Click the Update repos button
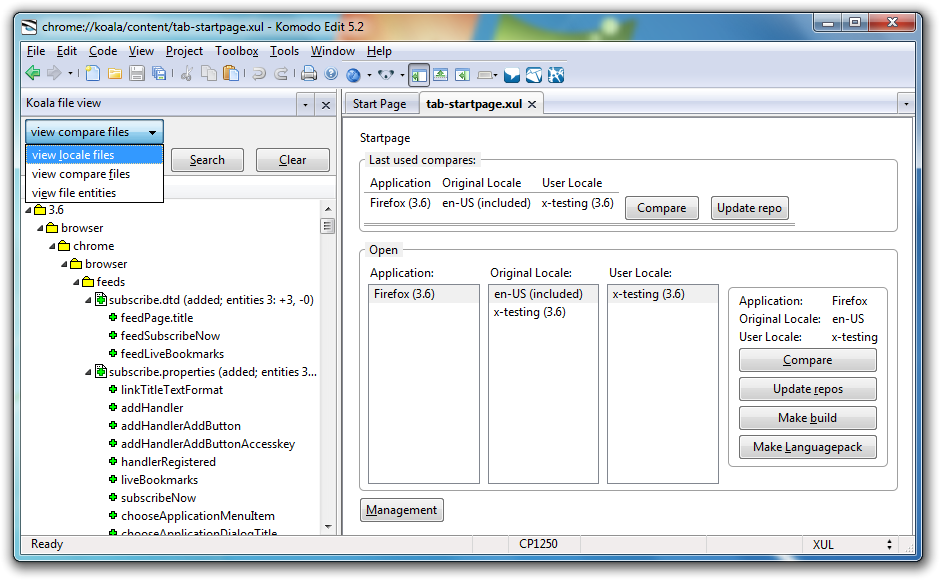Image resolution: width=940 pixels, height=581 pixels. tap(808, 389)
